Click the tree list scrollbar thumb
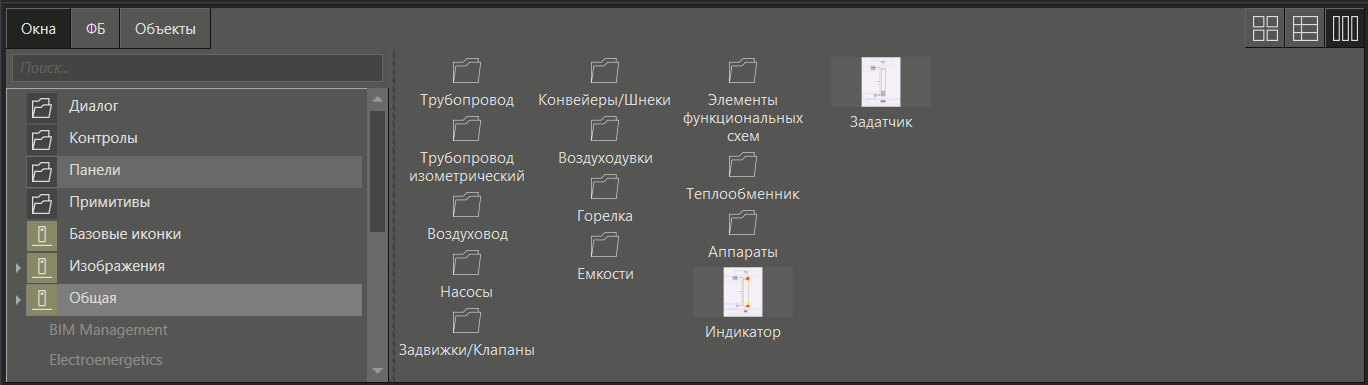 point(377,171)
